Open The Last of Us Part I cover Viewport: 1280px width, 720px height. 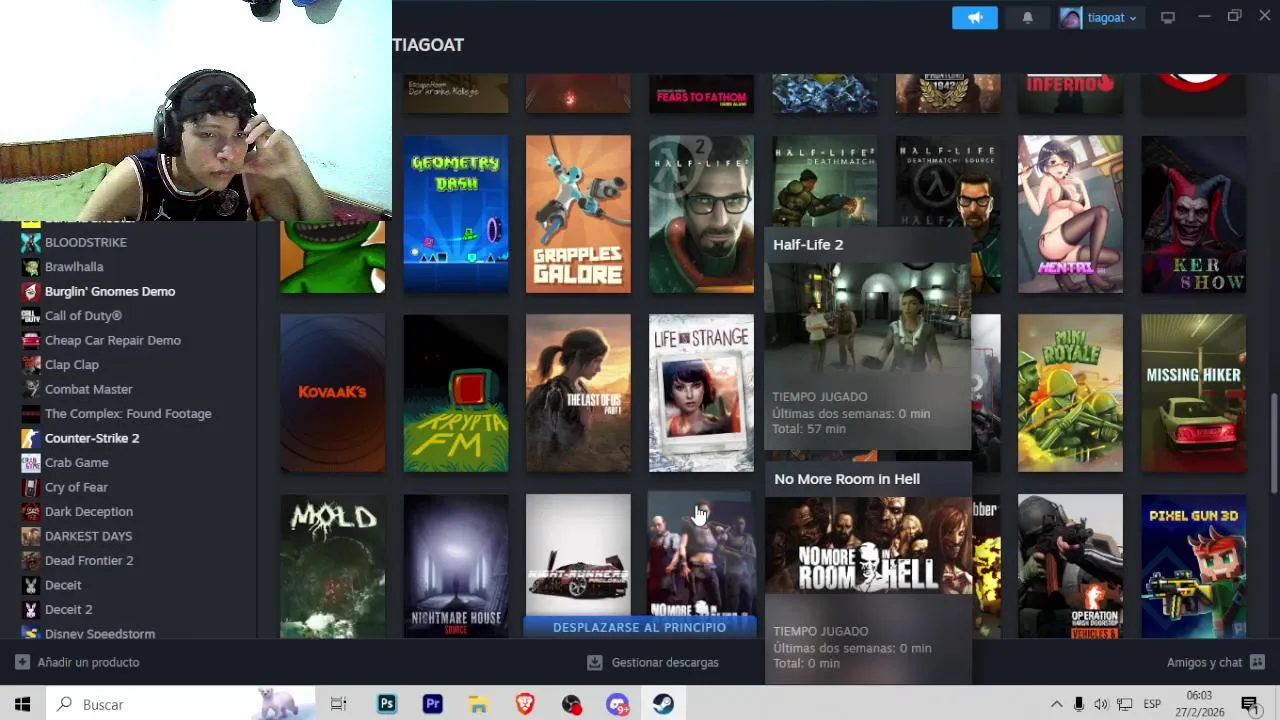point(578,393)
